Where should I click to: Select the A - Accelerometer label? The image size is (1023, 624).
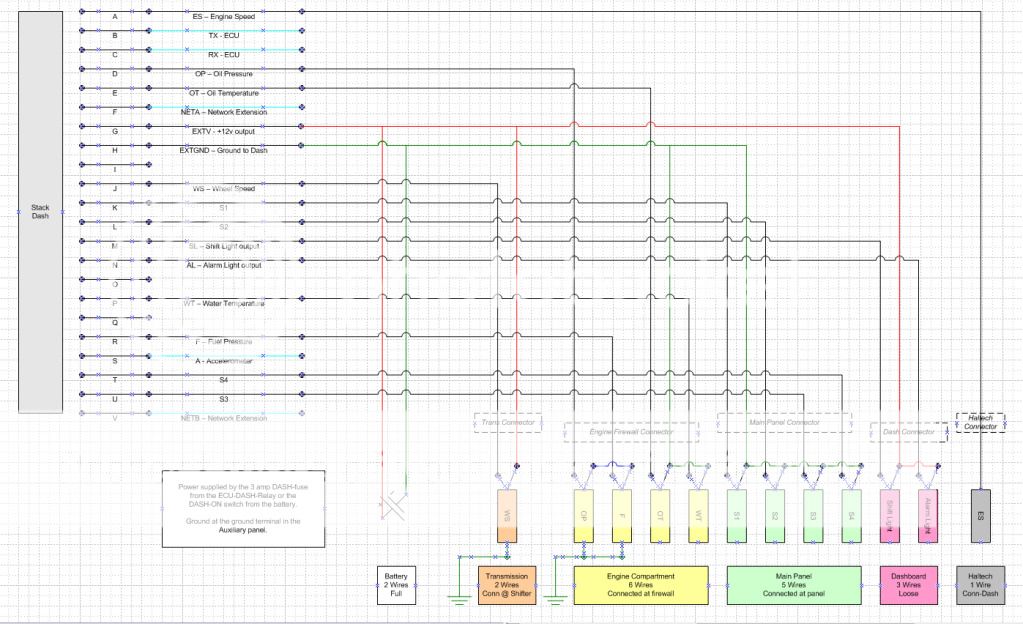coord(224,361)
